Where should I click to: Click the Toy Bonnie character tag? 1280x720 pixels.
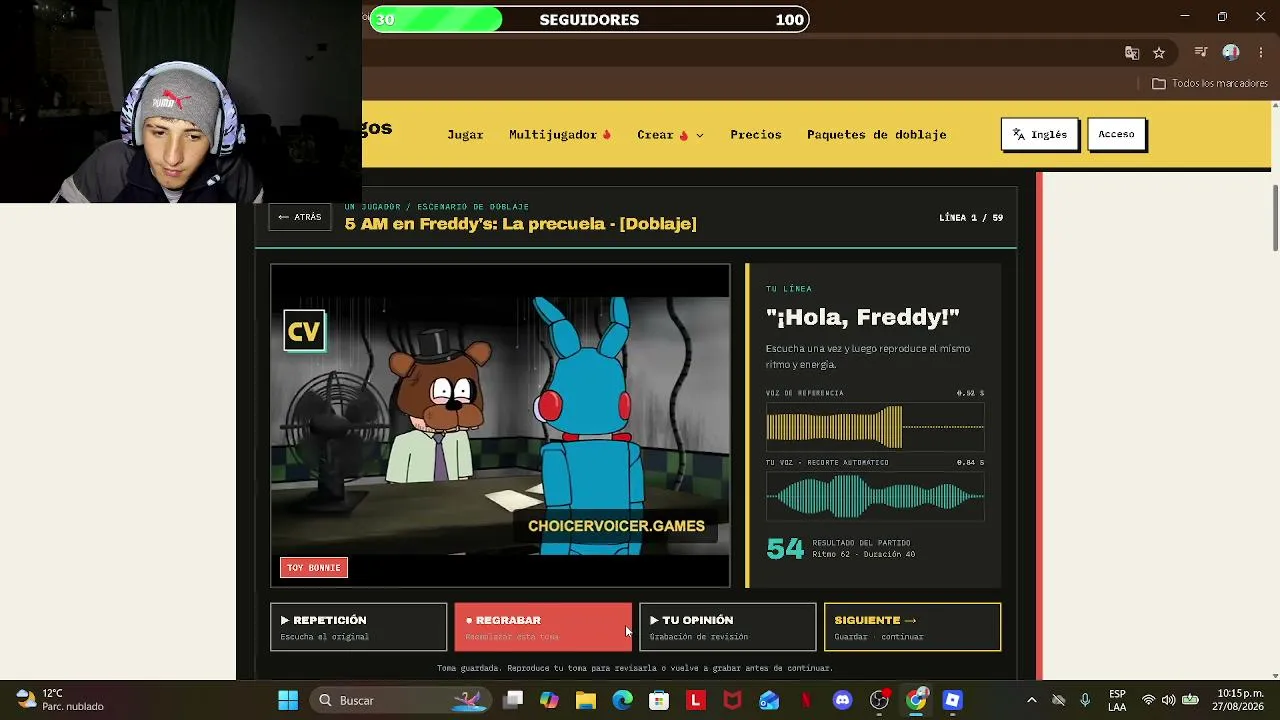pos(314,568)
